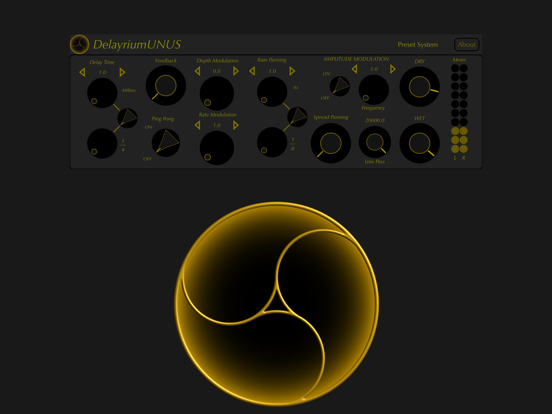Click the Depth Modulation knob
This screenshot has width=552, height=414.
click(x=217, y=93)
